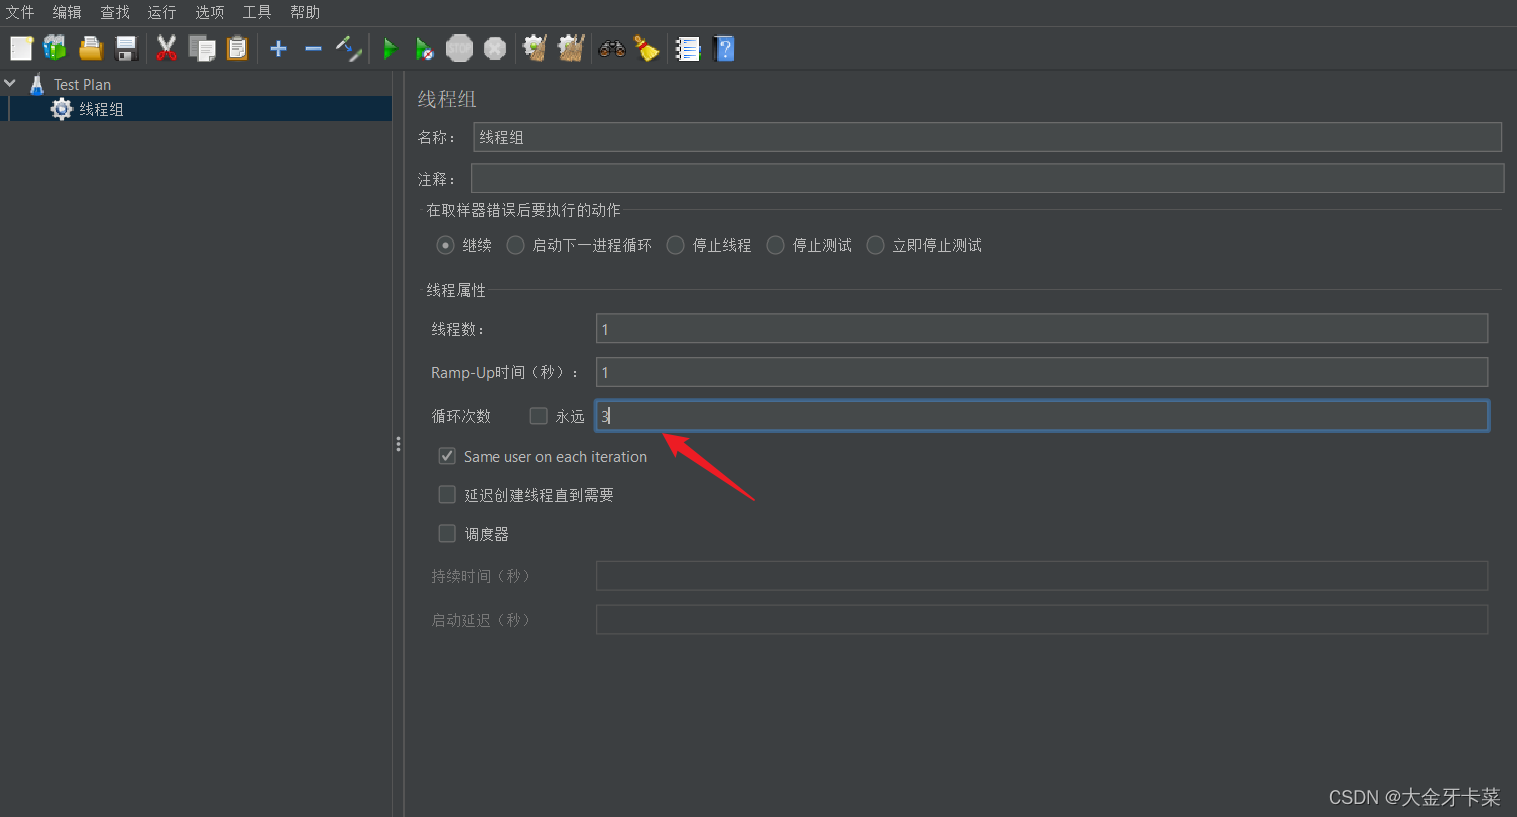Open the search icon with binoculars
The height and width of the screenshot is (817, 1517).
[x=611, y=47]
